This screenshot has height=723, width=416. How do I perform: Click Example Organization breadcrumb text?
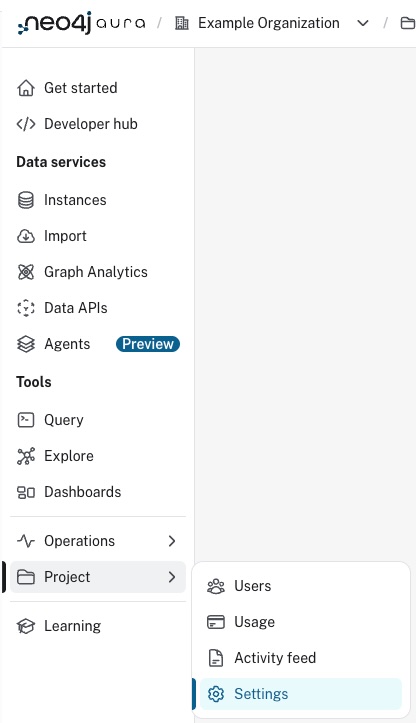click(269, 23)
